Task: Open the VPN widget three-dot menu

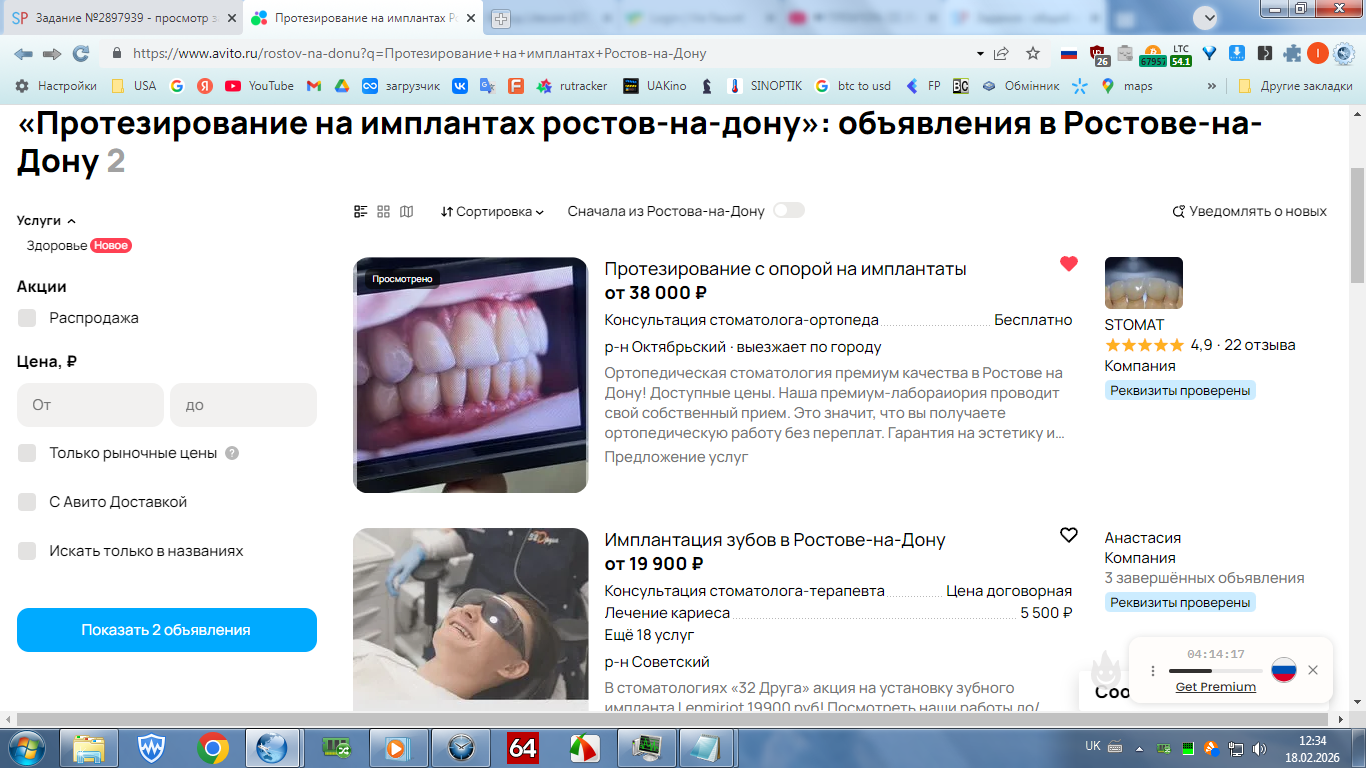Action: point(1153,671)
